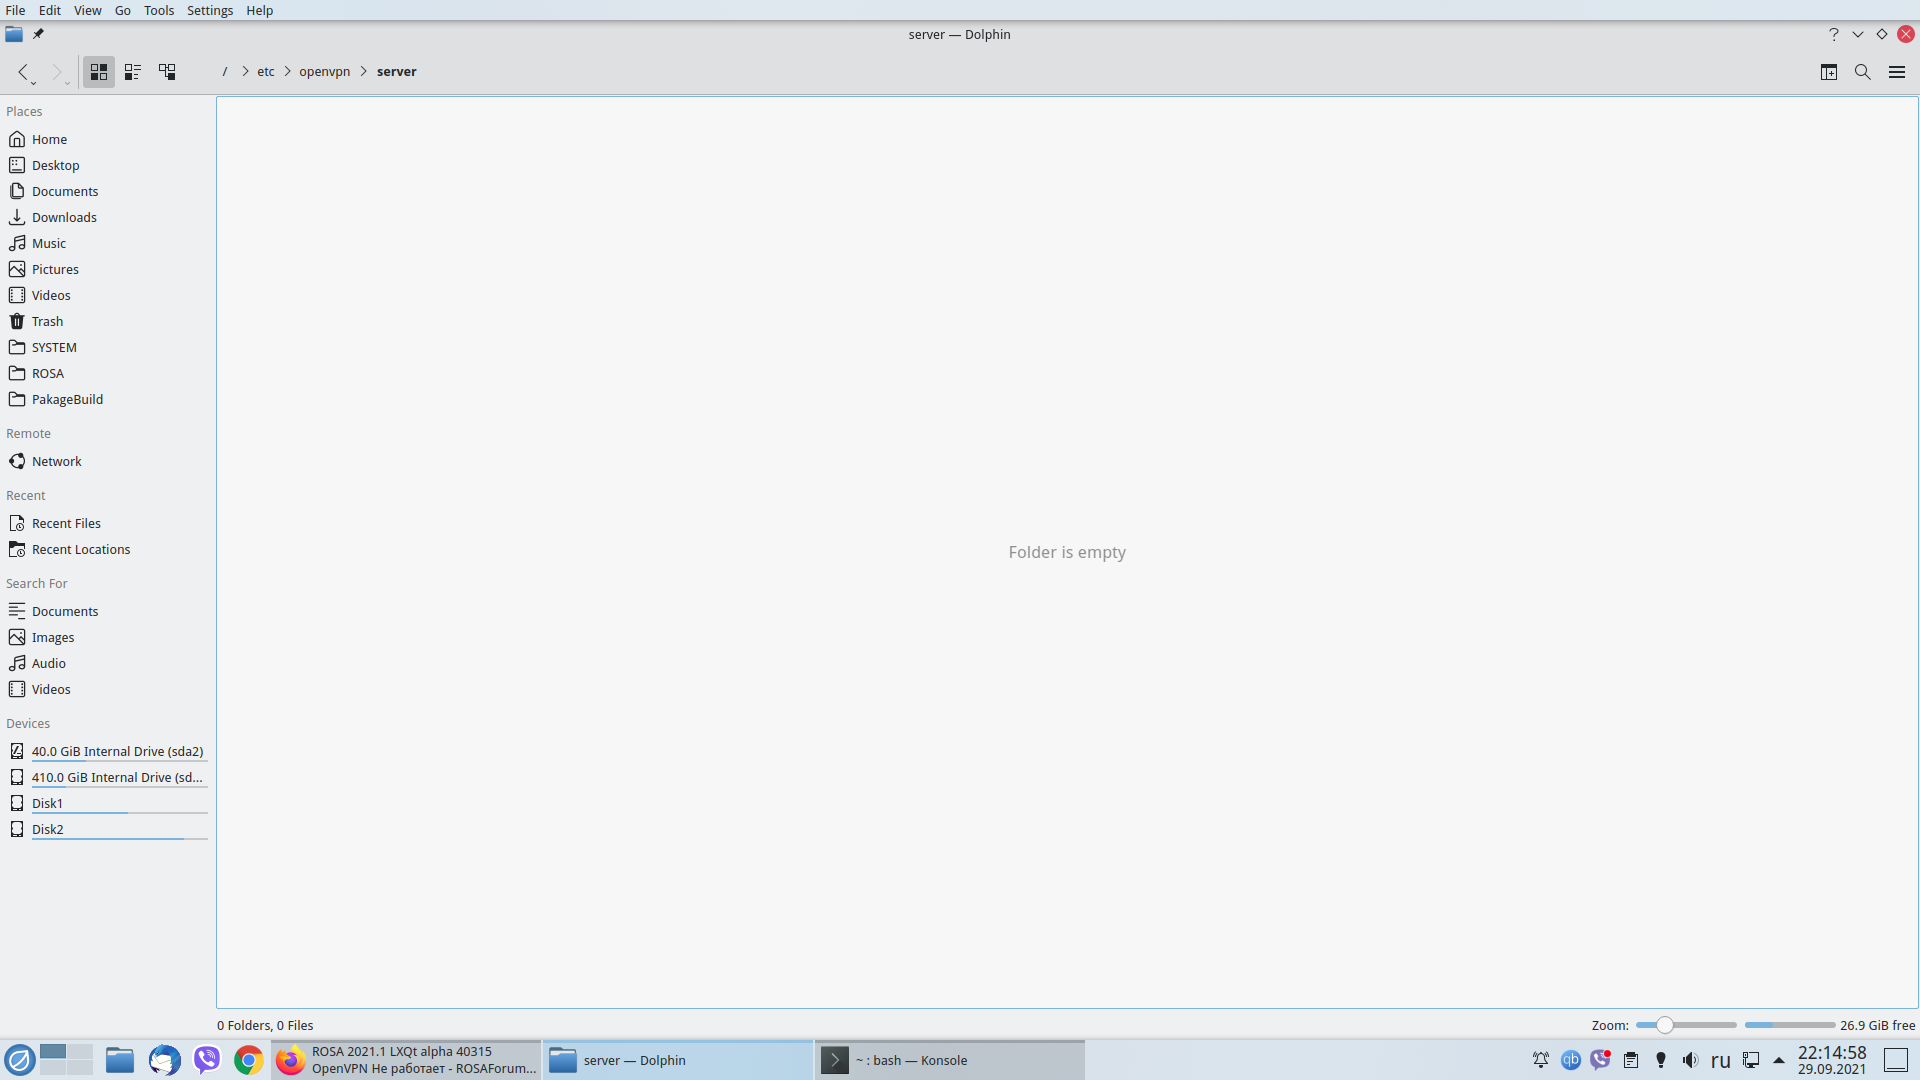Screen dimensions: 1920x1080
Task: Click the Split view icon
Action: coord(1828,72)
